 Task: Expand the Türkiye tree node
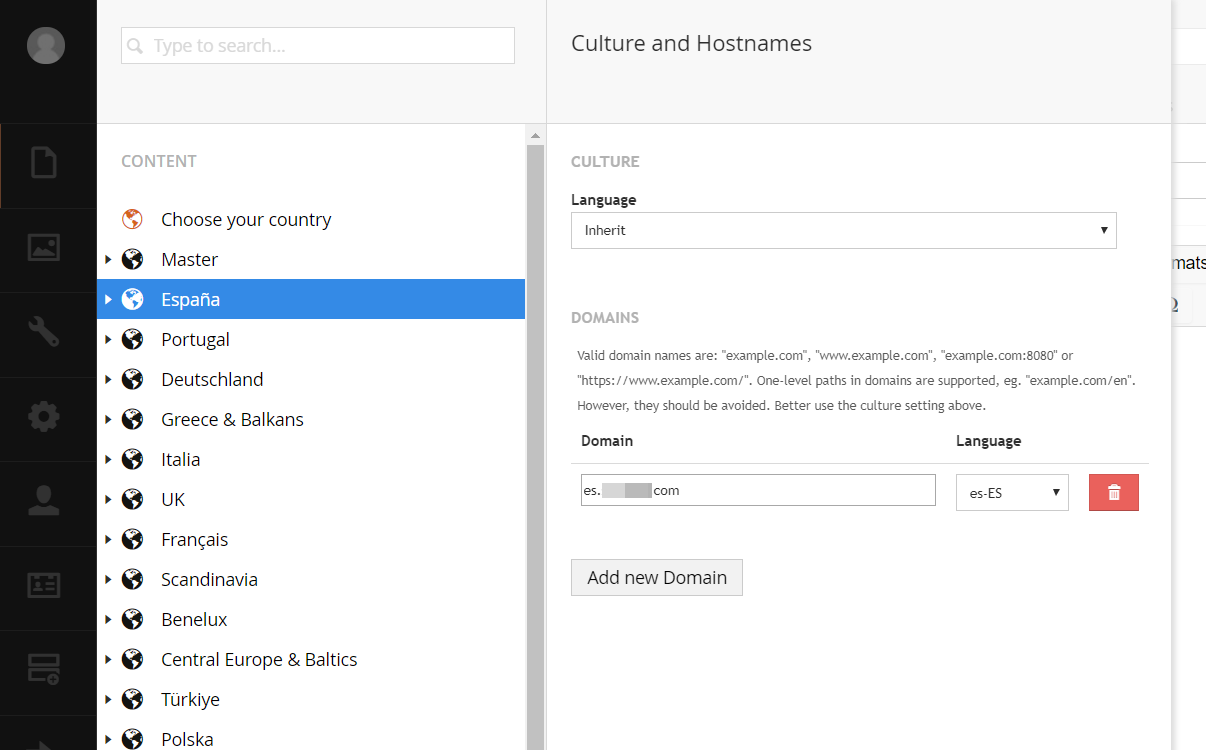coord(108,699)
